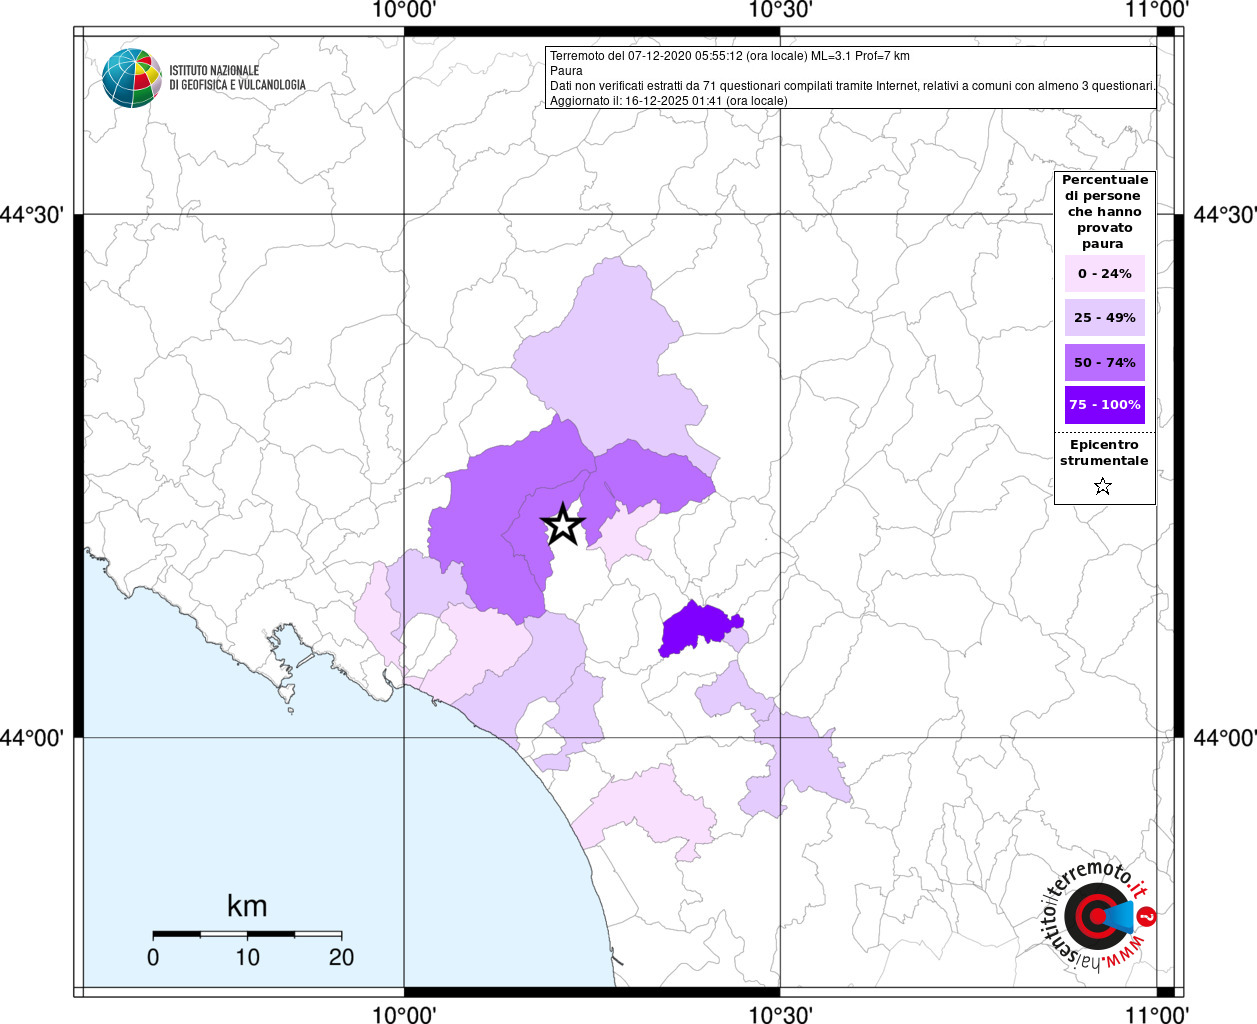Click the 'Epicentro strumentale' legend label
Viewport: 1257px width, 1024px height.
coord(1104,453)
